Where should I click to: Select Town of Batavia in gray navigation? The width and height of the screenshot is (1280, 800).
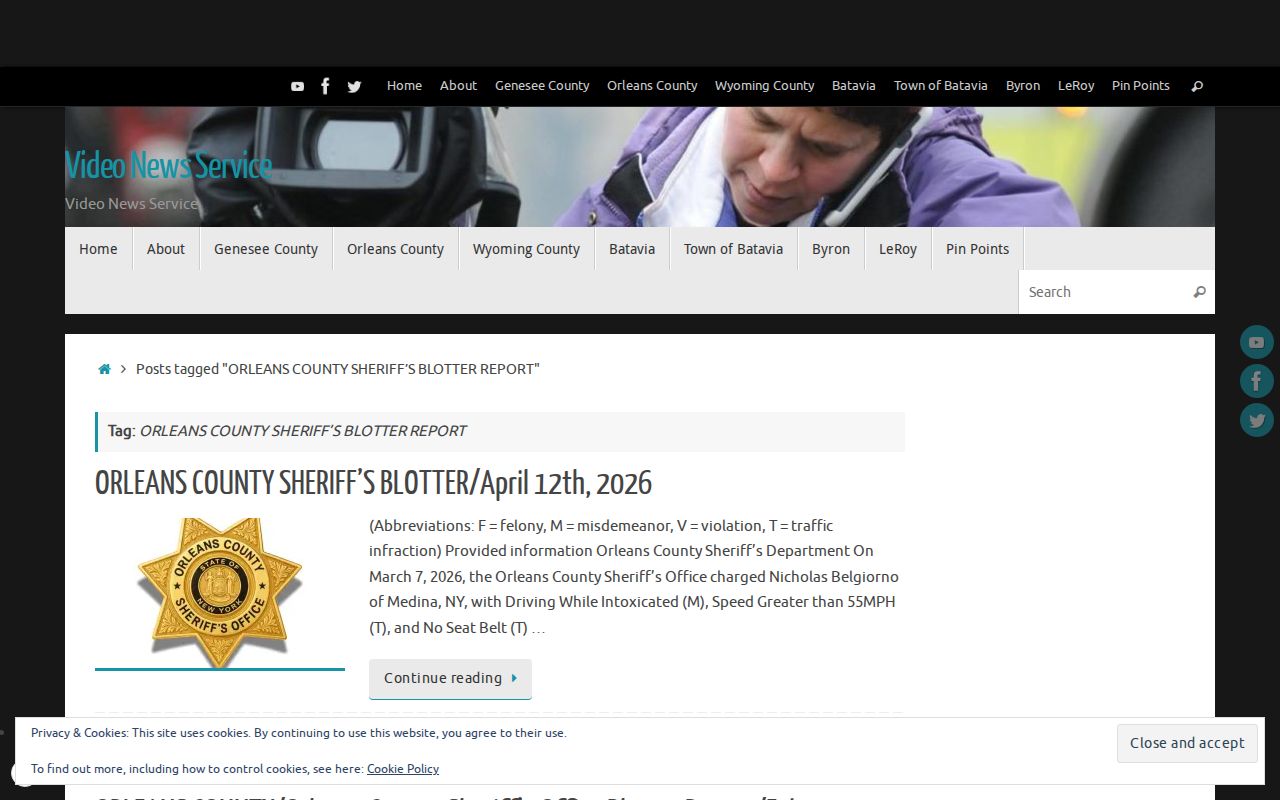coord(733,249)
